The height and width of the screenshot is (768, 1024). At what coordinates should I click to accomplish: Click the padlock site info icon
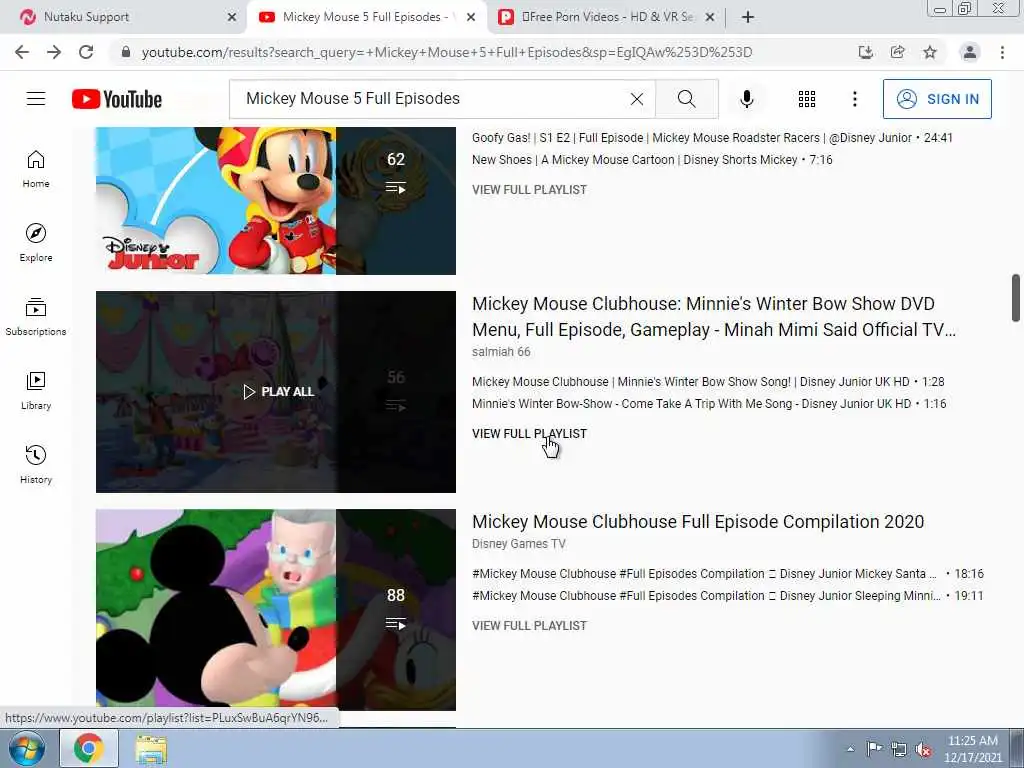126,52
